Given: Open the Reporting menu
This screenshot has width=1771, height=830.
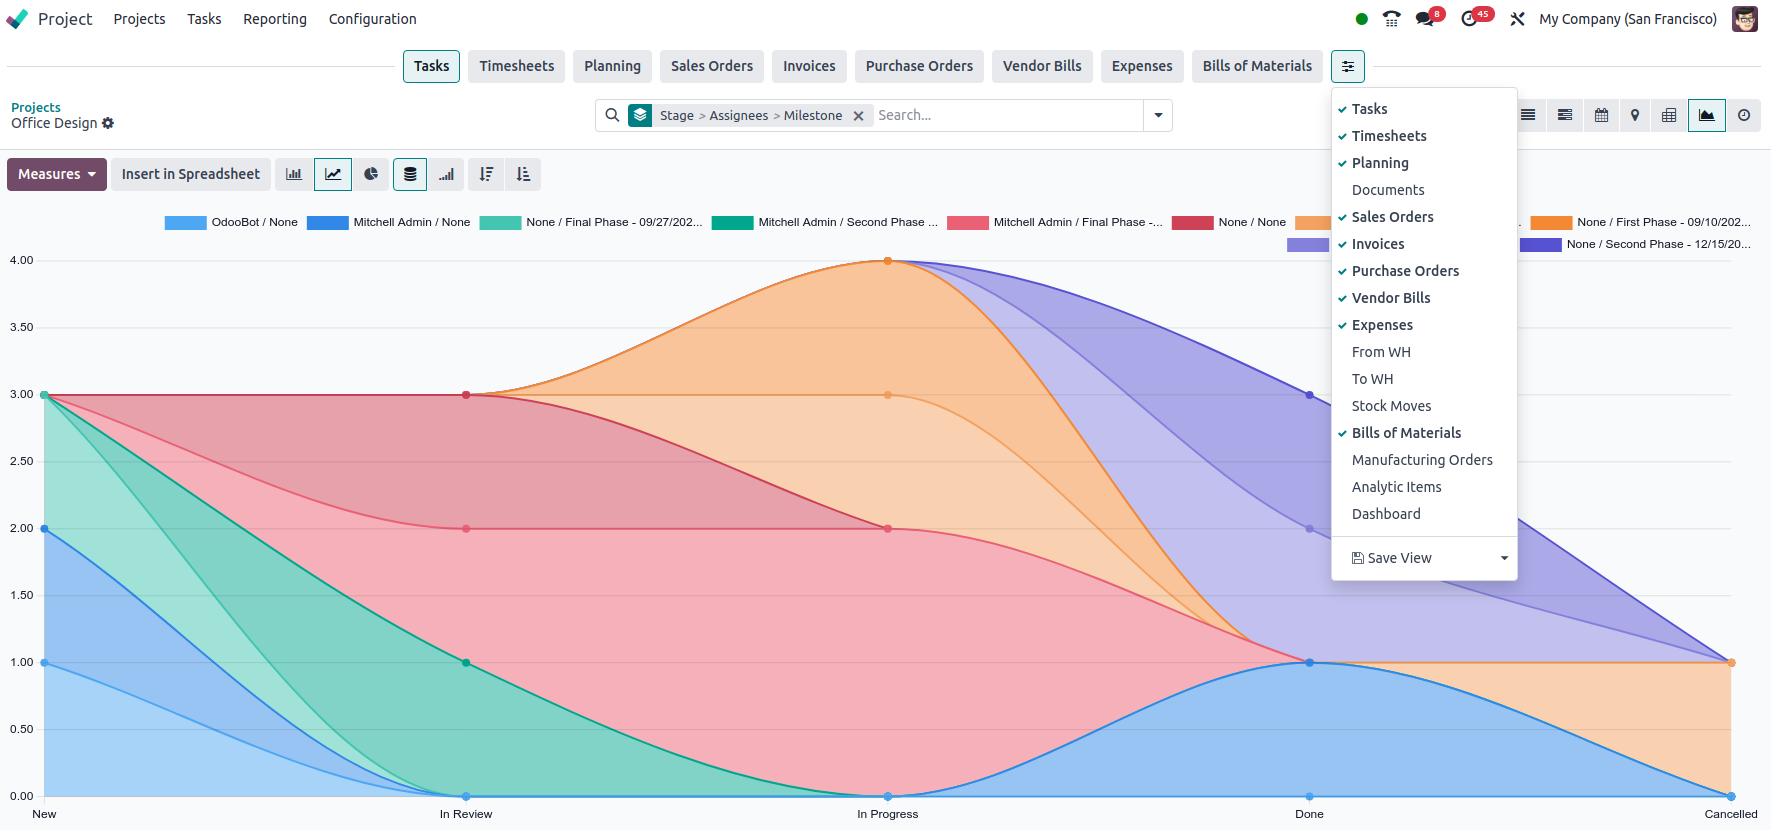Looking at the screenshot, I should coord(275,19).
